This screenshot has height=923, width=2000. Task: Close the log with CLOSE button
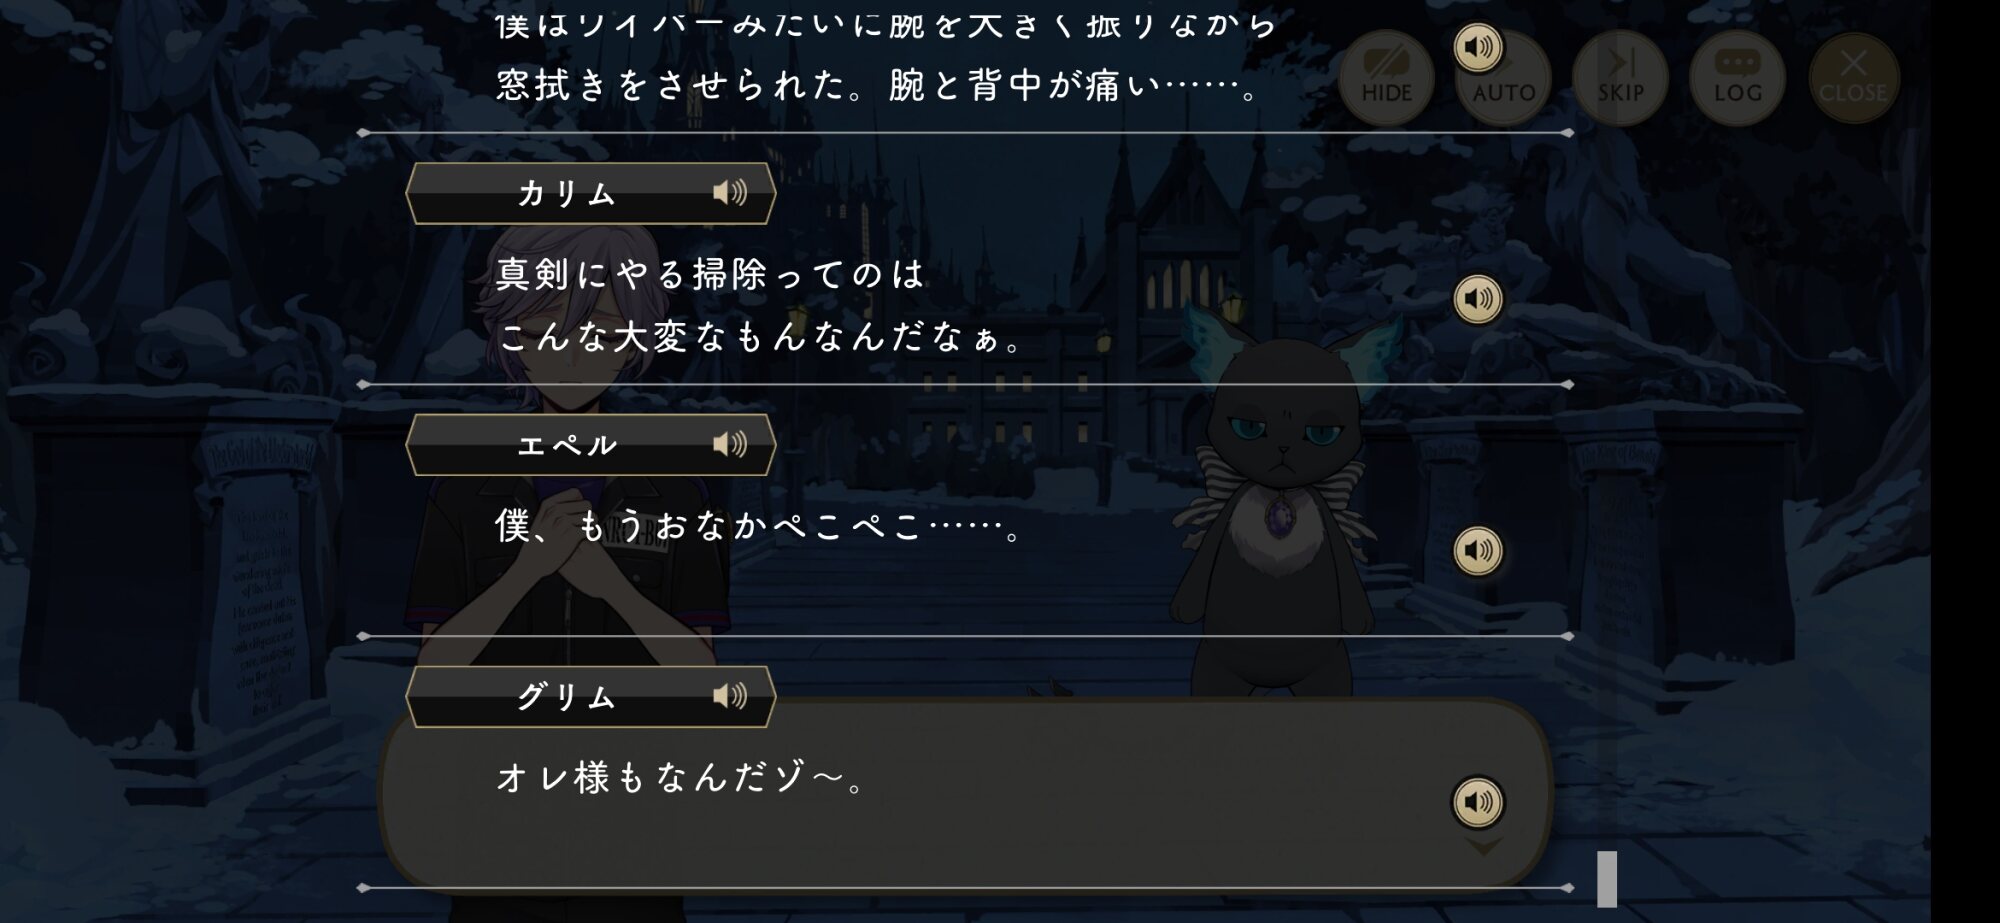[1853, 78]
